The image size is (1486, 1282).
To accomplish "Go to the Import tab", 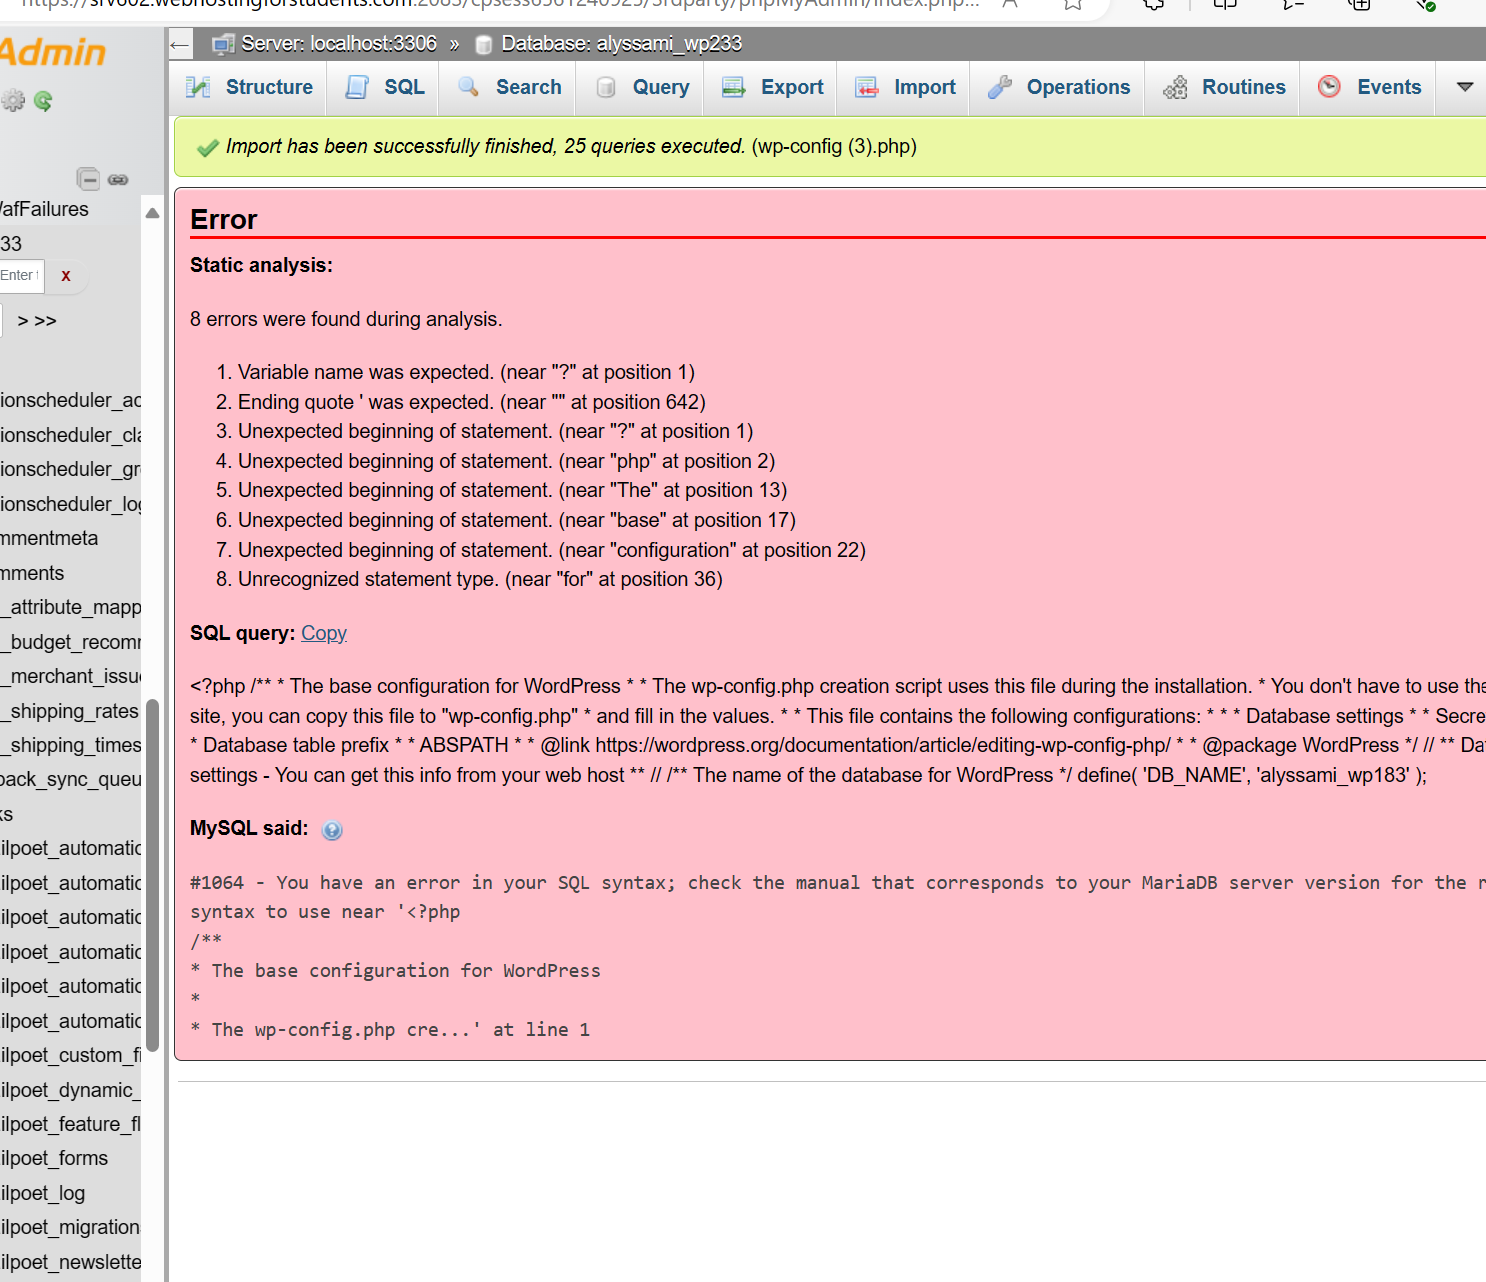I will [x=906, y=87].
